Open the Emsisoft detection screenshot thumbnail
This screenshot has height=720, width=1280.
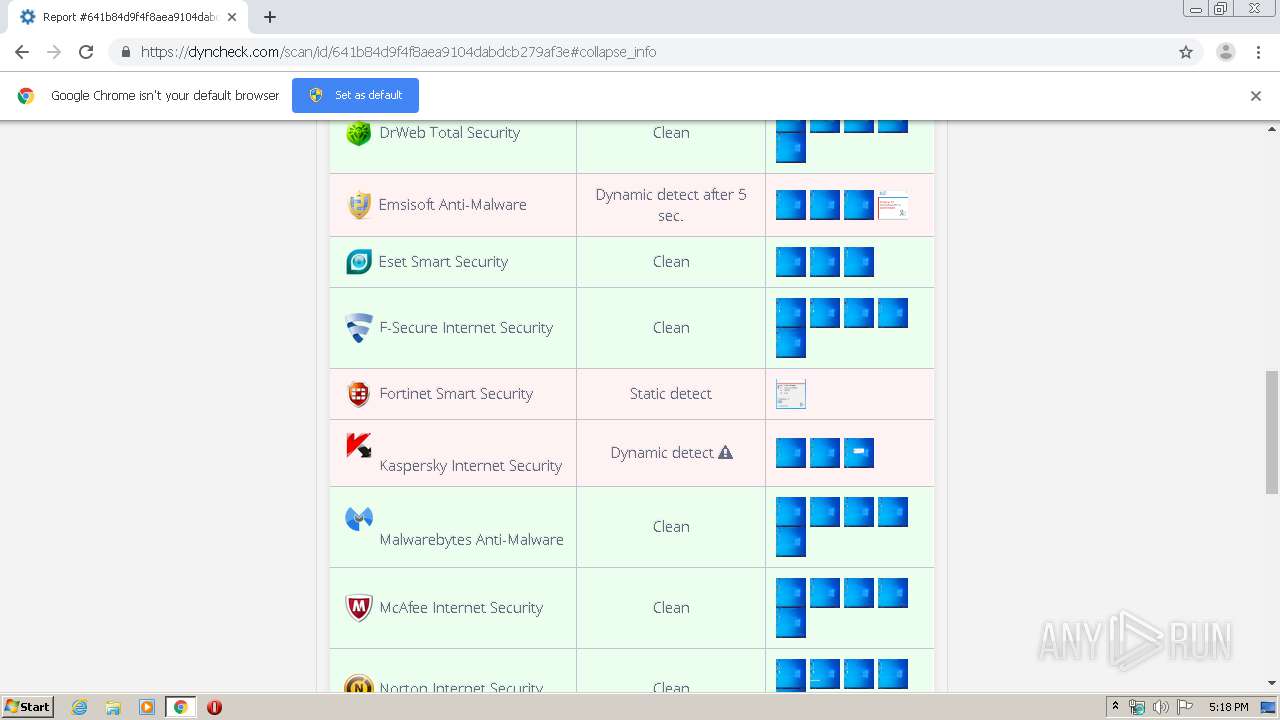click(x=893, y=205)
